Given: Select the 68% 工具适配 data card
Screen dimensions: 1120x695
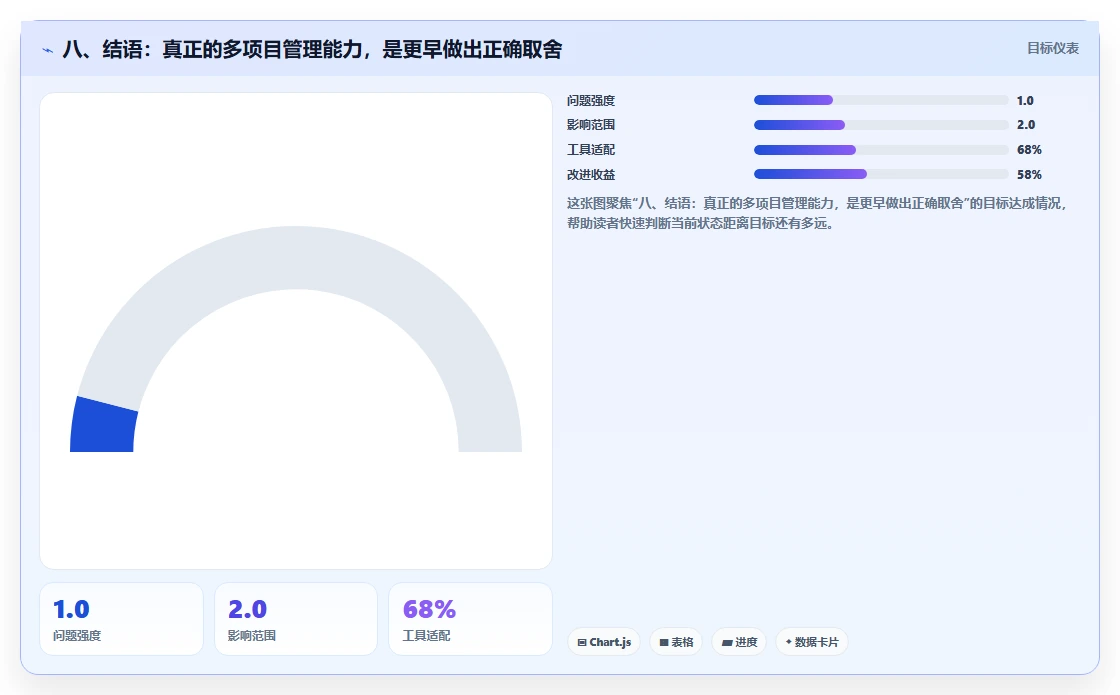Looking at the screenshot, I should pyautogui.click(x=470, y=619).
